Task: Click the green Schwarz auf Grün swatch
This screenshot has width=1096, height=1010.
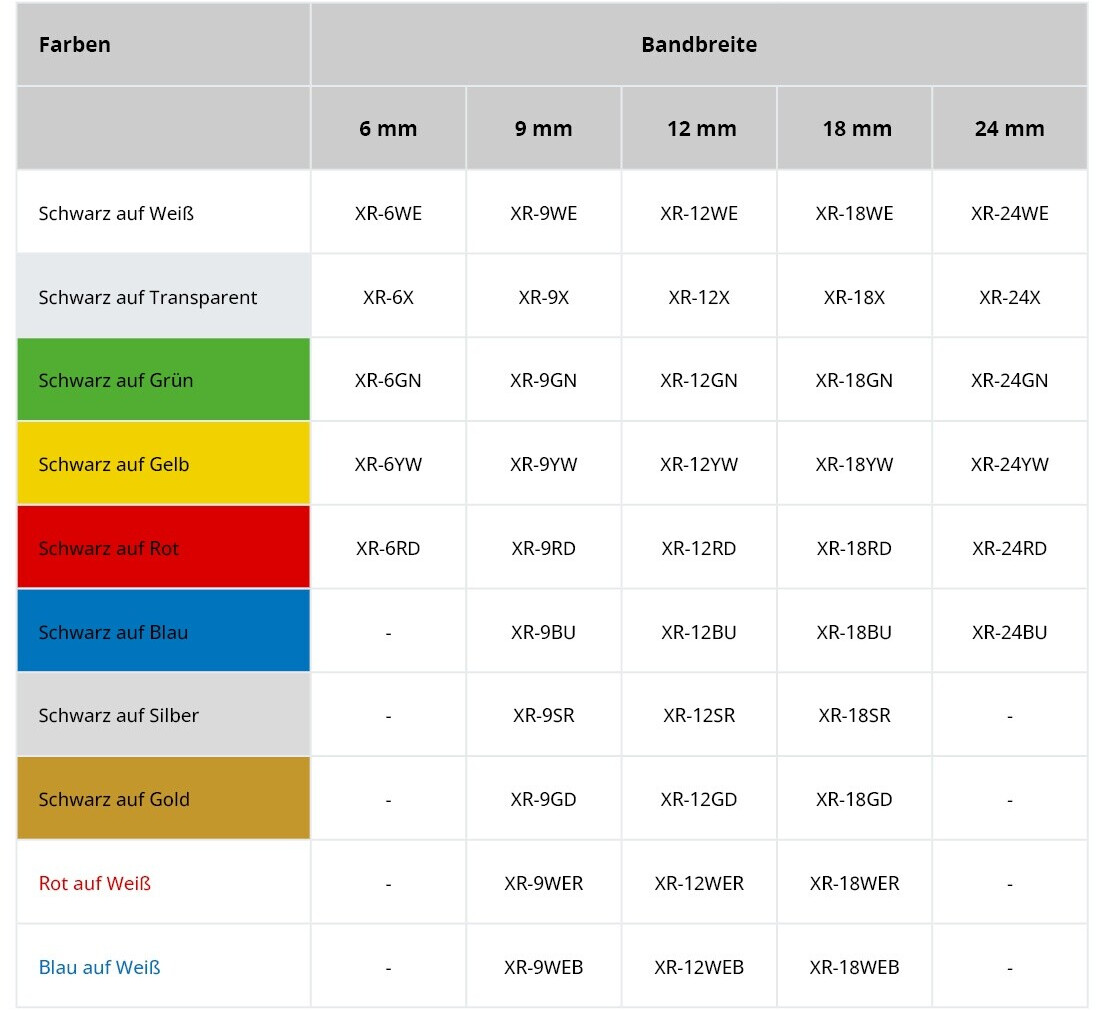Action: (163, 380)
